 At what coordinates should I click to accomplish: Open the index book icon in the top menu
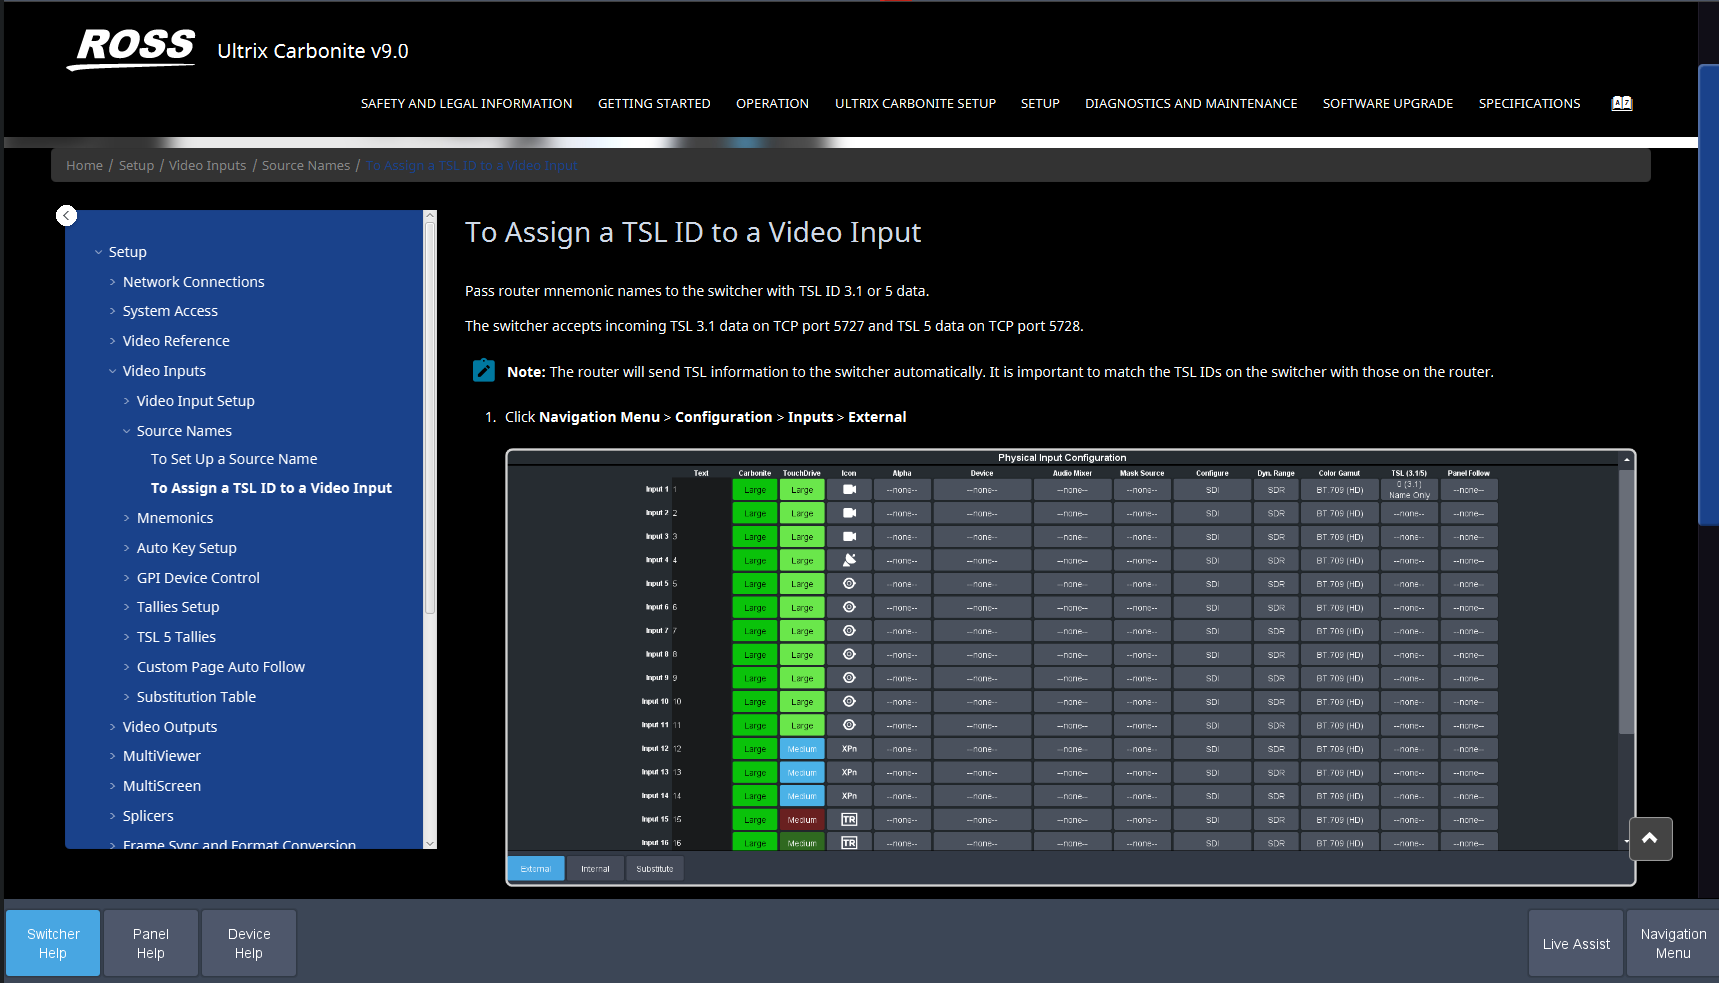1622,103
